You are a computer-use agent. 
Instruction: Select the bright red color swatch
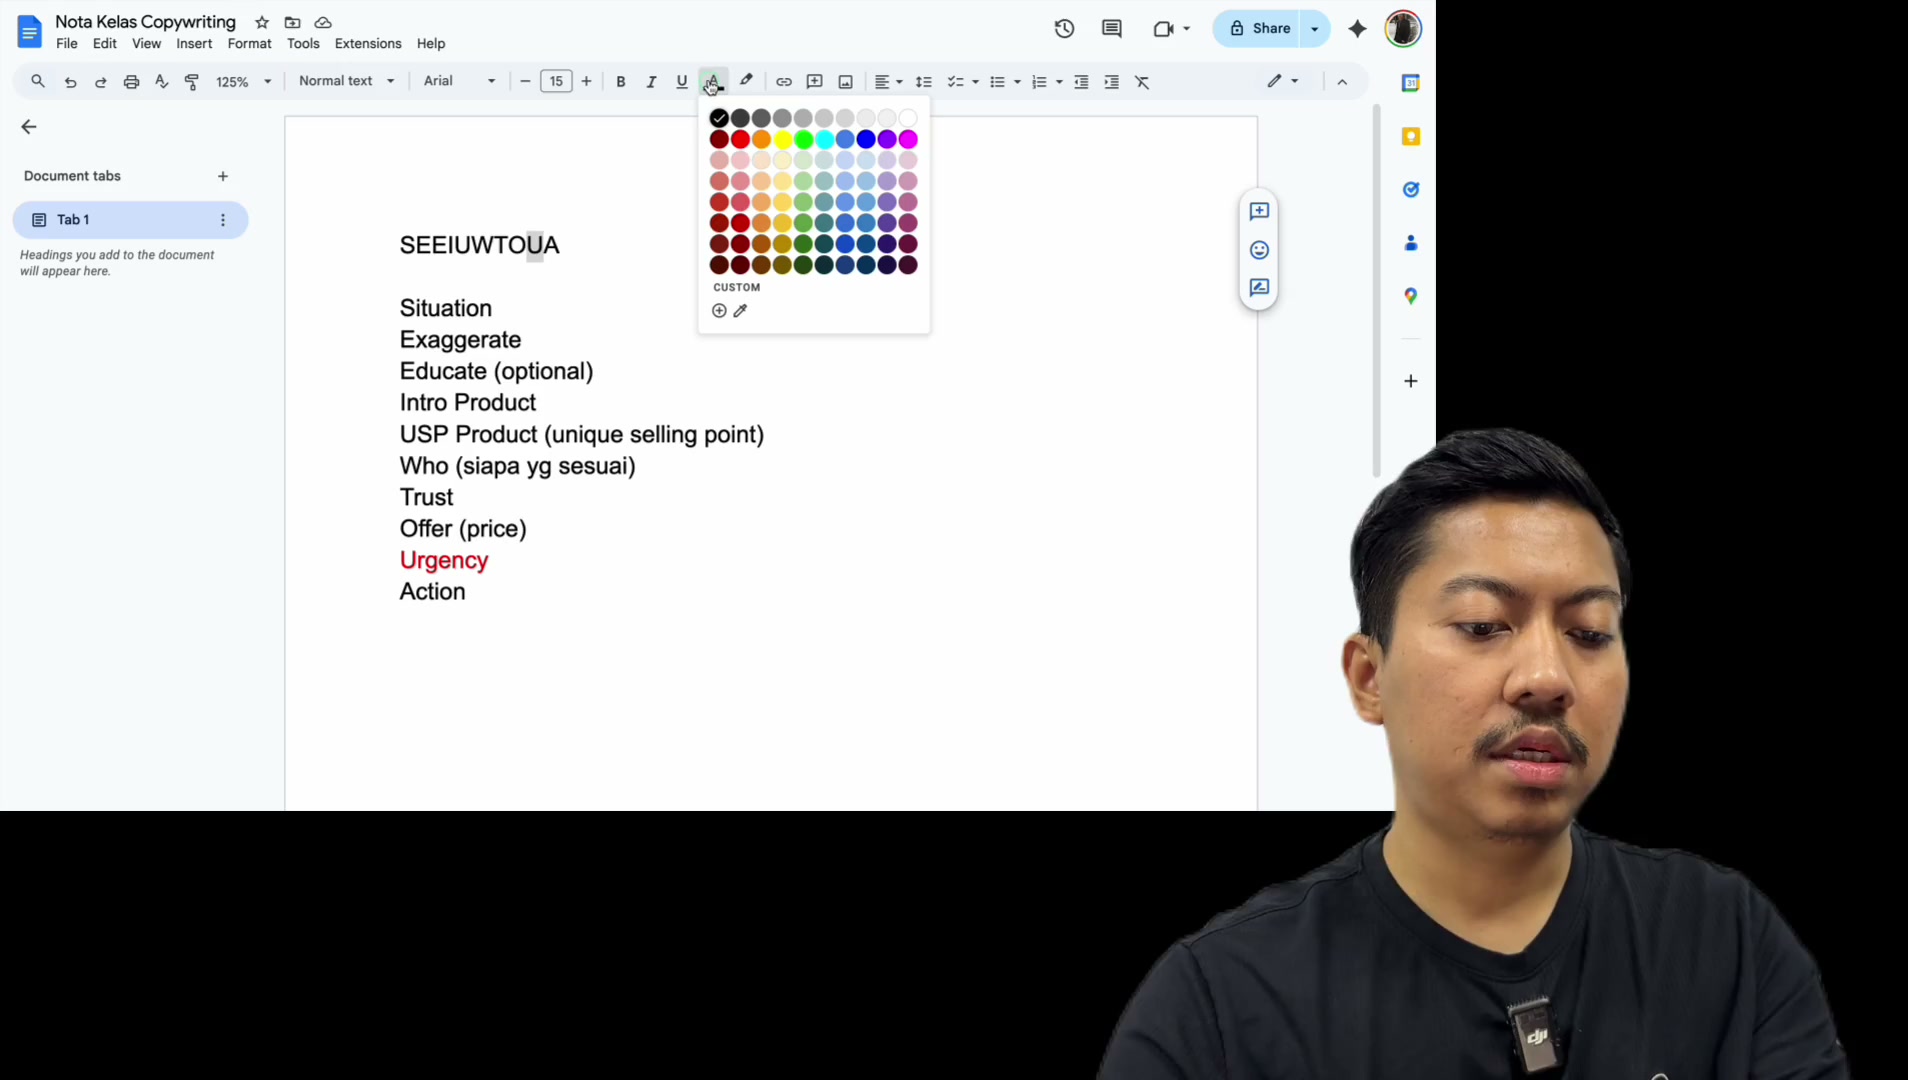tap(740, 139)
